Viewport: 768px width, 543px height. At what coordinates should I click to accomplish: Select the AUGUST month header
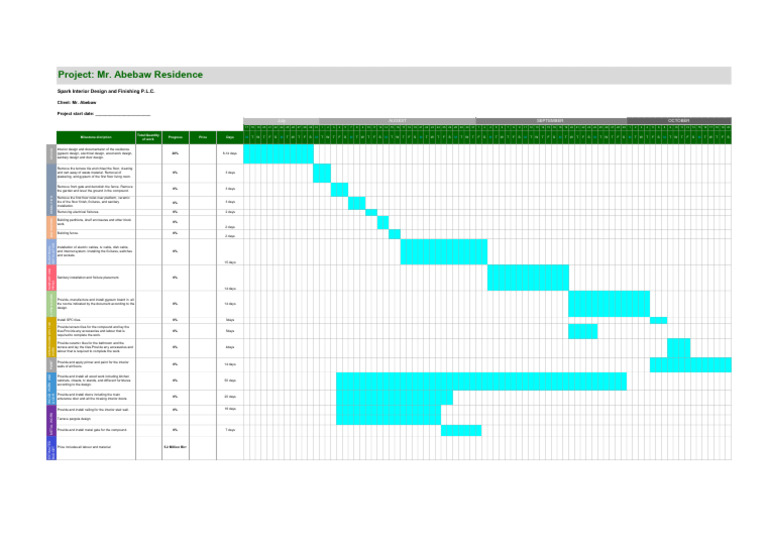click(397, 121)
